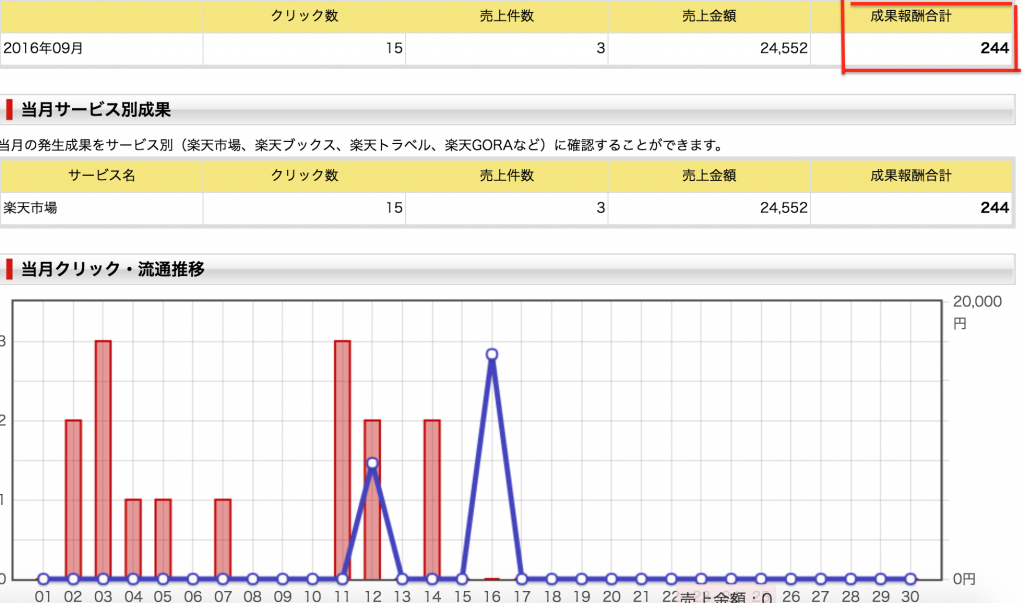Screen dimensions: 1024x603
Task: Click the 20,000円 axis label on the chart
Action: tap(979, 310)
